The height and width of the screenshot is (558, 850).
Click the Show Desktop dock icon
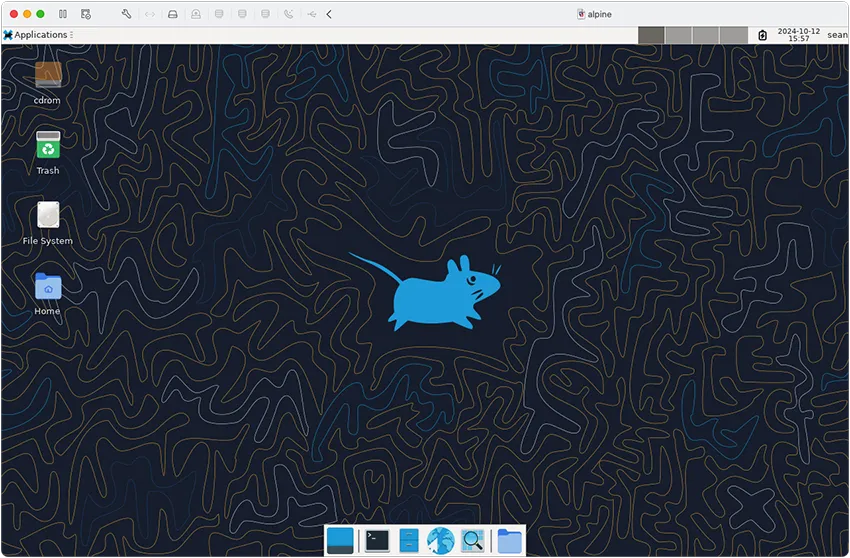coord(340,541)
